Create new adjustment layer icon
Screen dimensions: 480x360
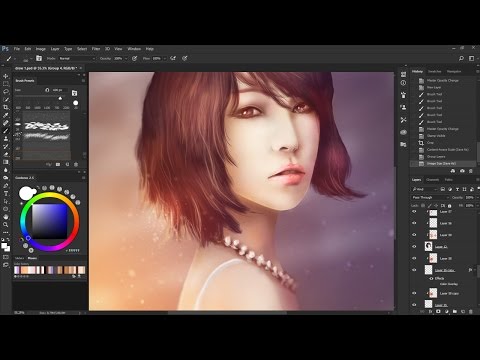click(x=447, y=311)
